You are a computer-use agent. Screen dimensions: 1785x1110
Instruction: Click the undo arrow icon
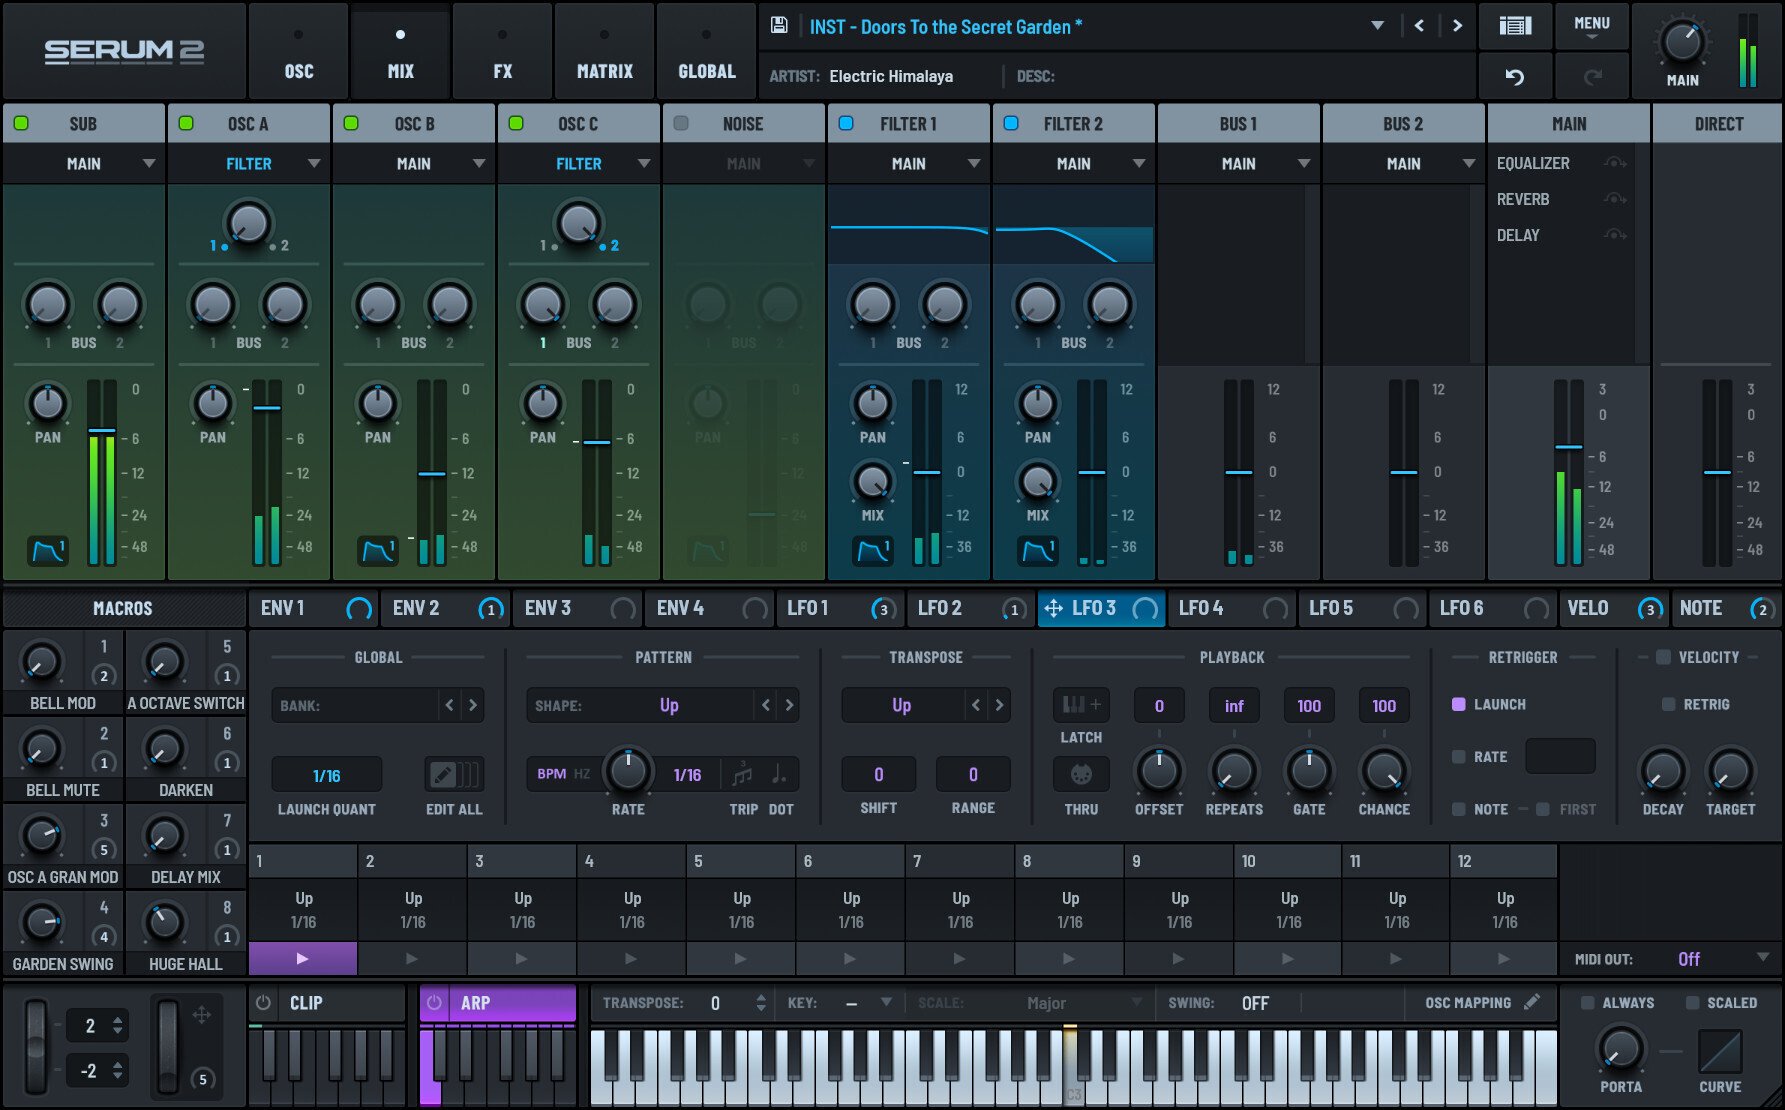[1516, 75]
